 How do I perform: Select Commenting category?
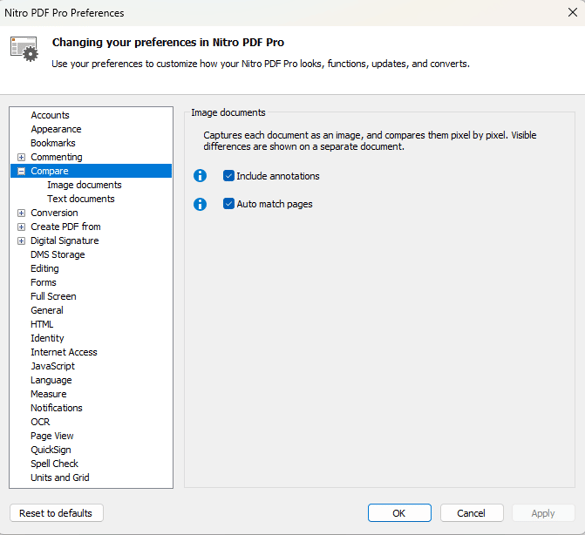(x=56, y=157)
